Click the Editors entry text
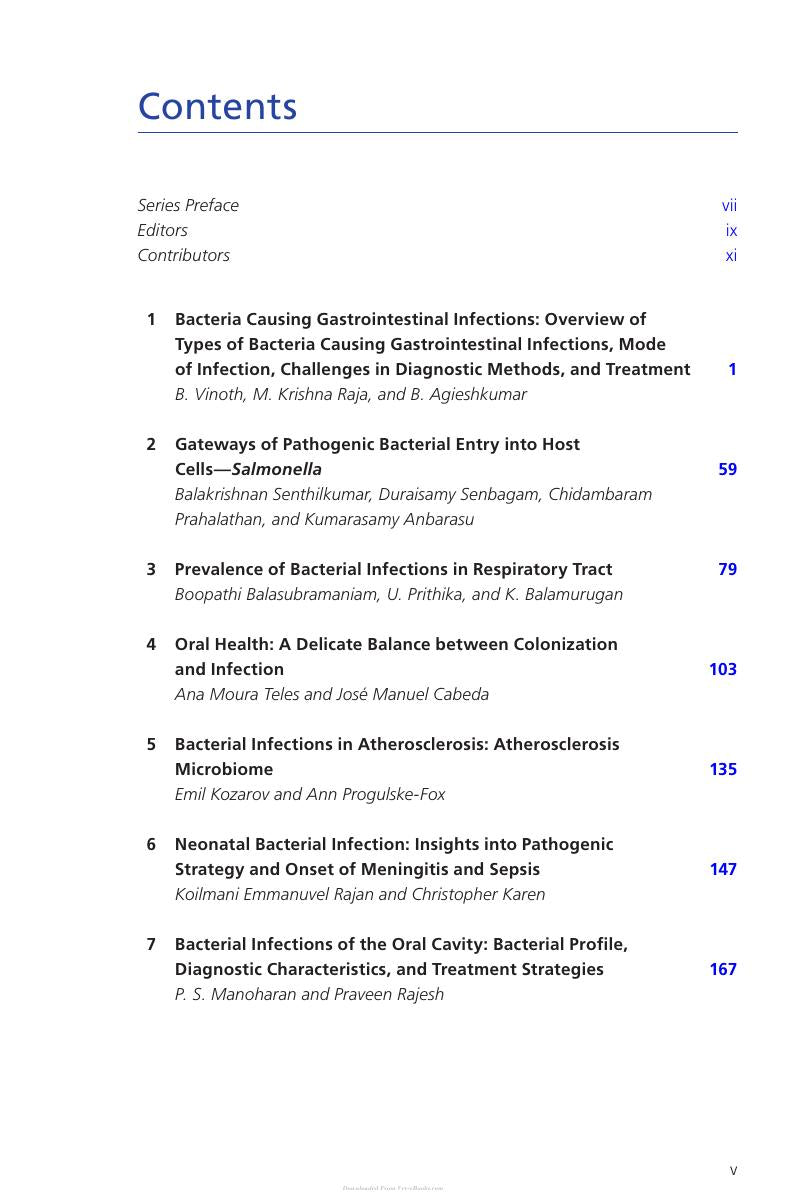 click(162, 230)
